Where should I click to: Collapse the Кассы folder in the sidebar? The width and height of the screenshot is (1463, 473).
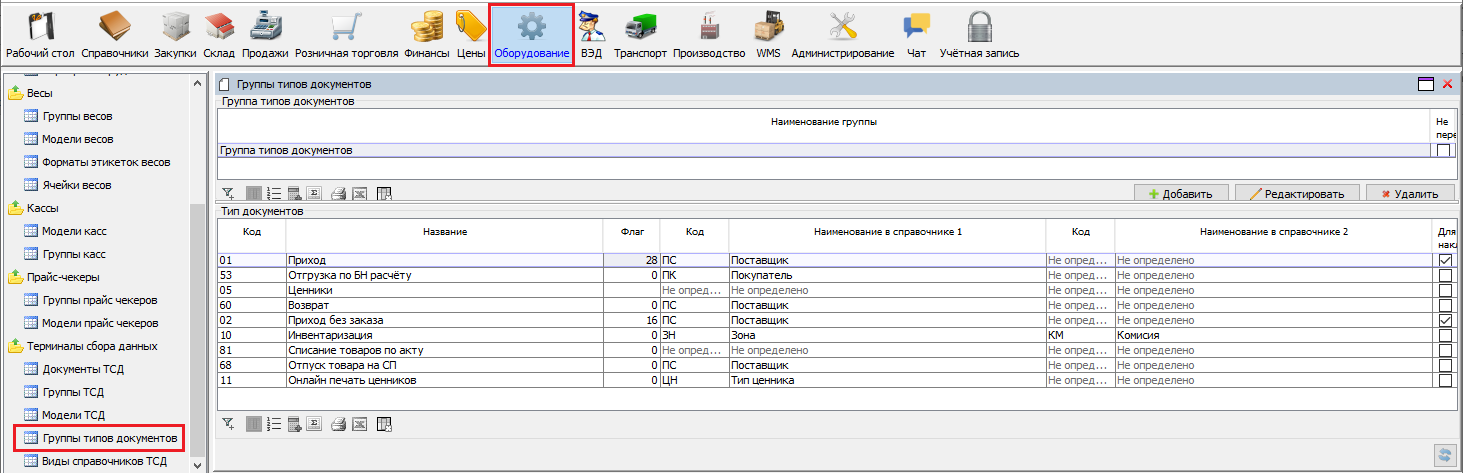pyautogui.click(x=16, y=208)
